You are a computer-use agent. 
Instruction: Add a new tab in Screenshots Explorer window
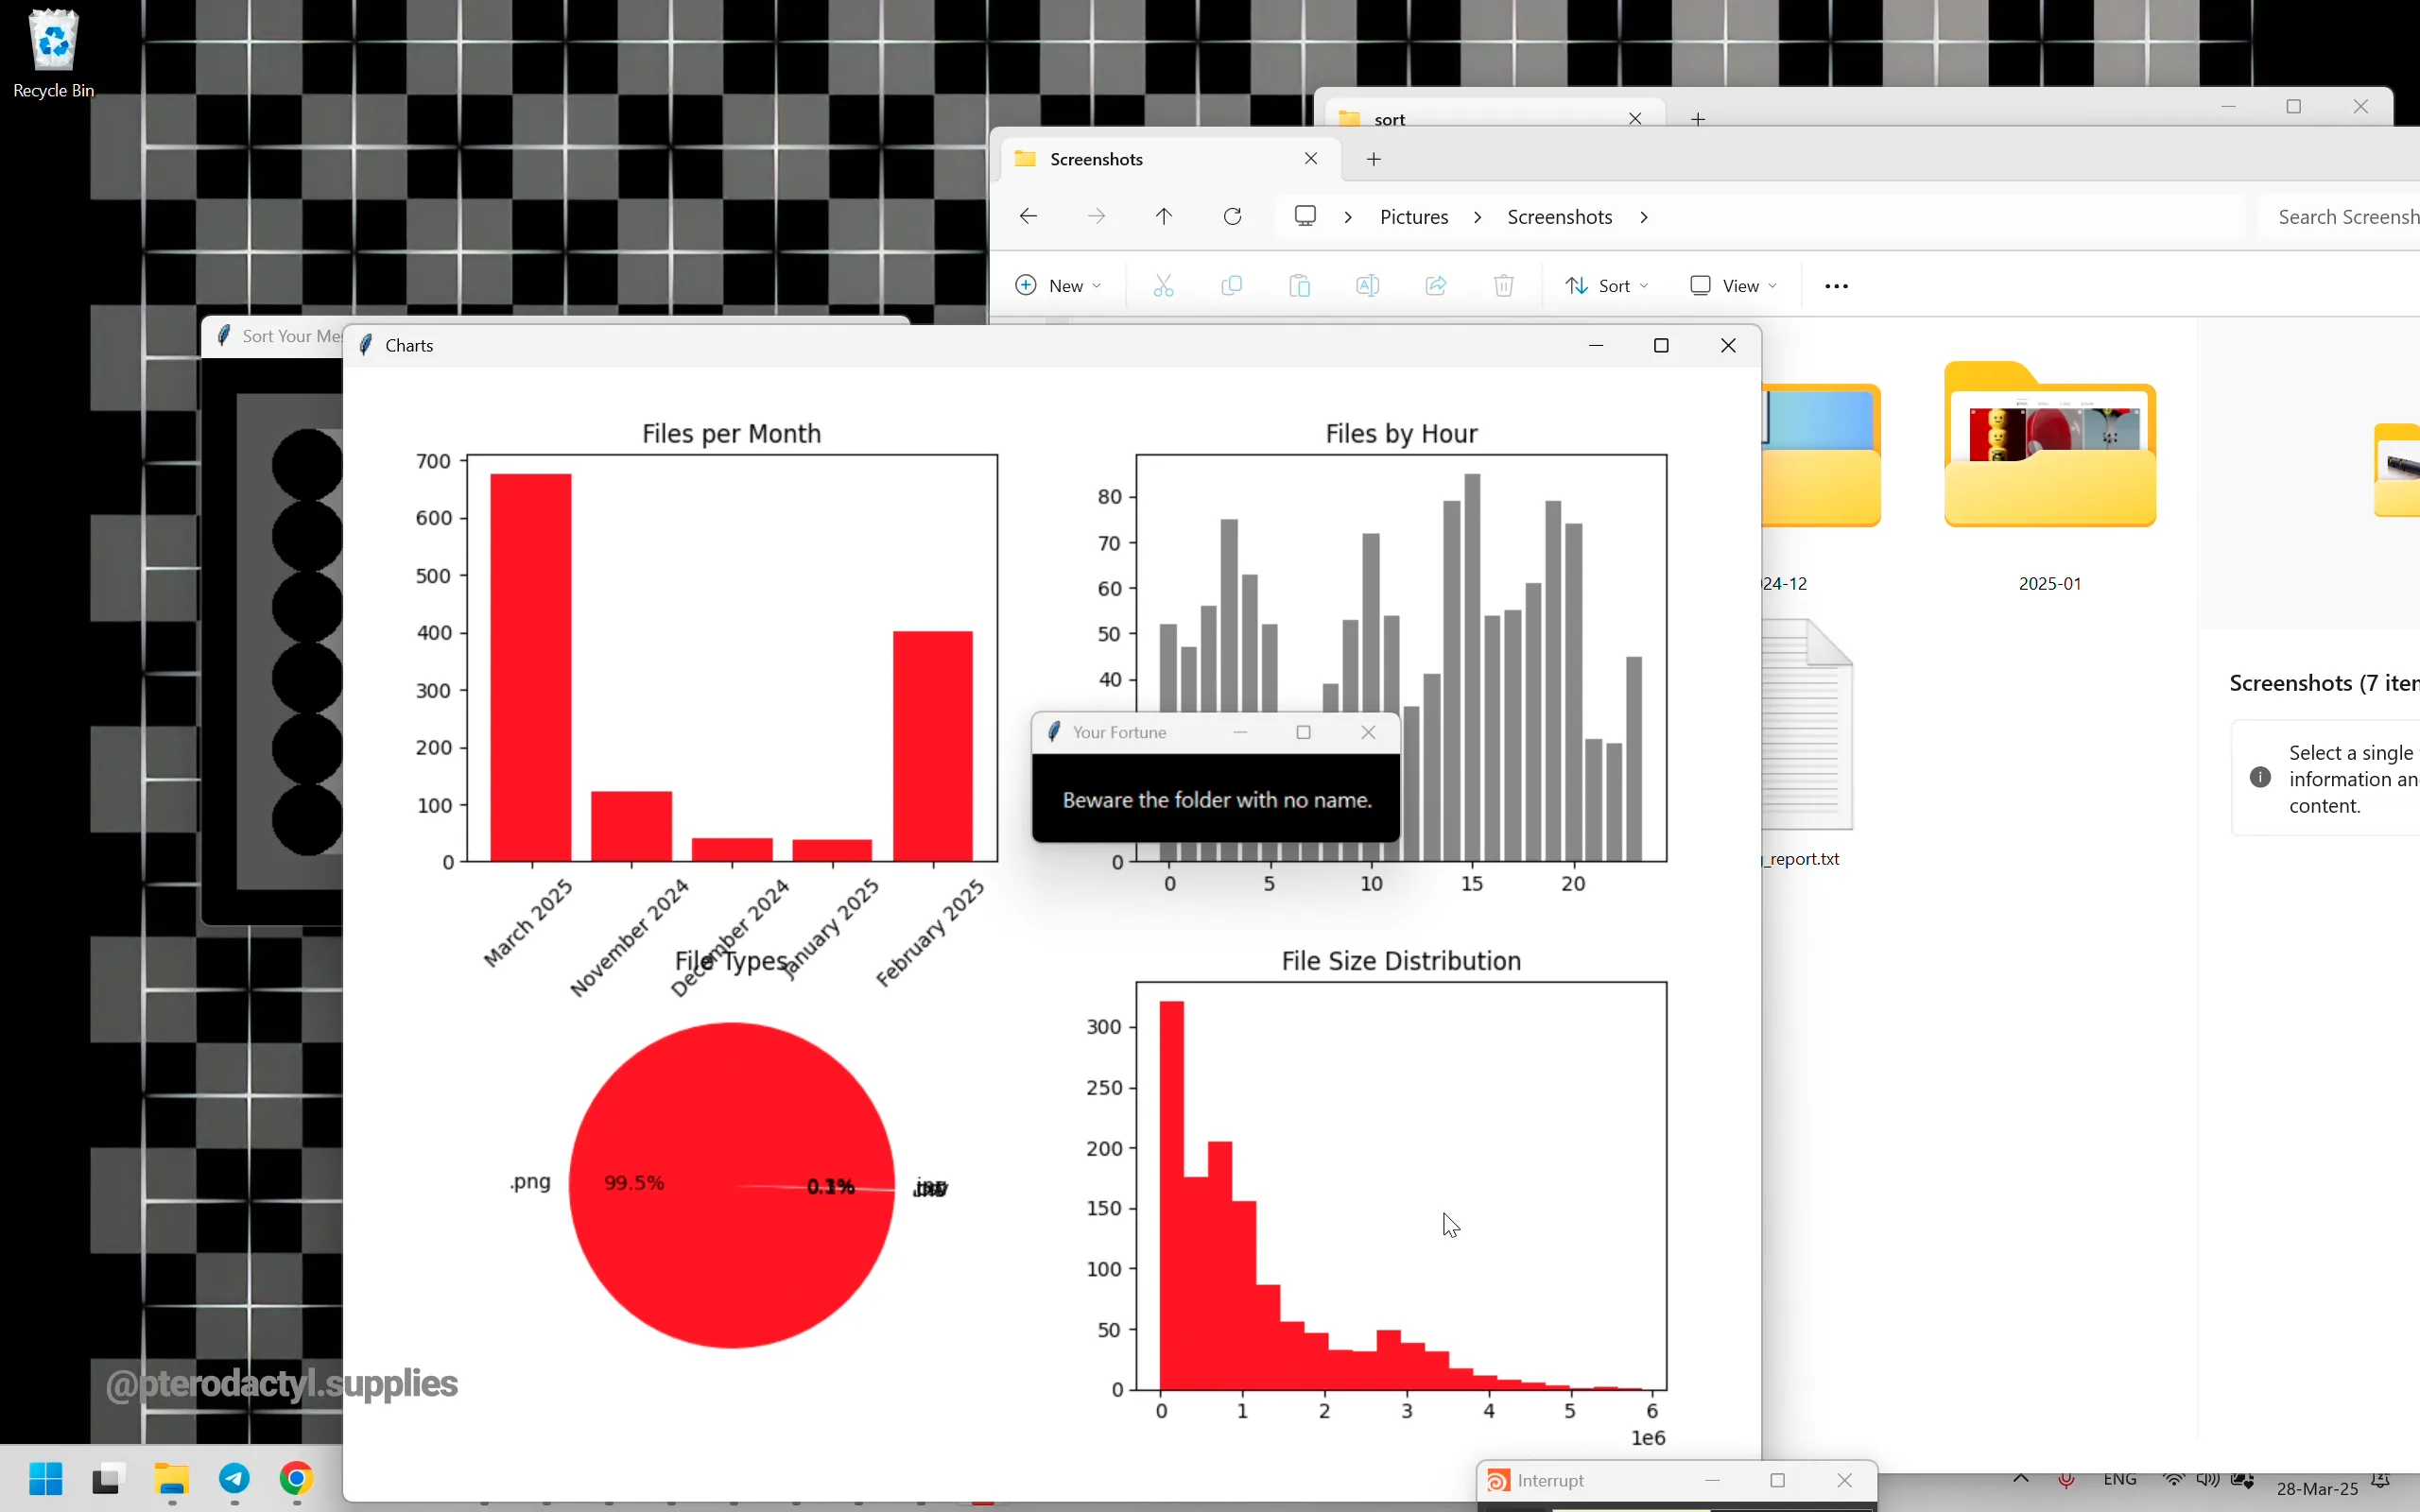[x=1375, y=159]
